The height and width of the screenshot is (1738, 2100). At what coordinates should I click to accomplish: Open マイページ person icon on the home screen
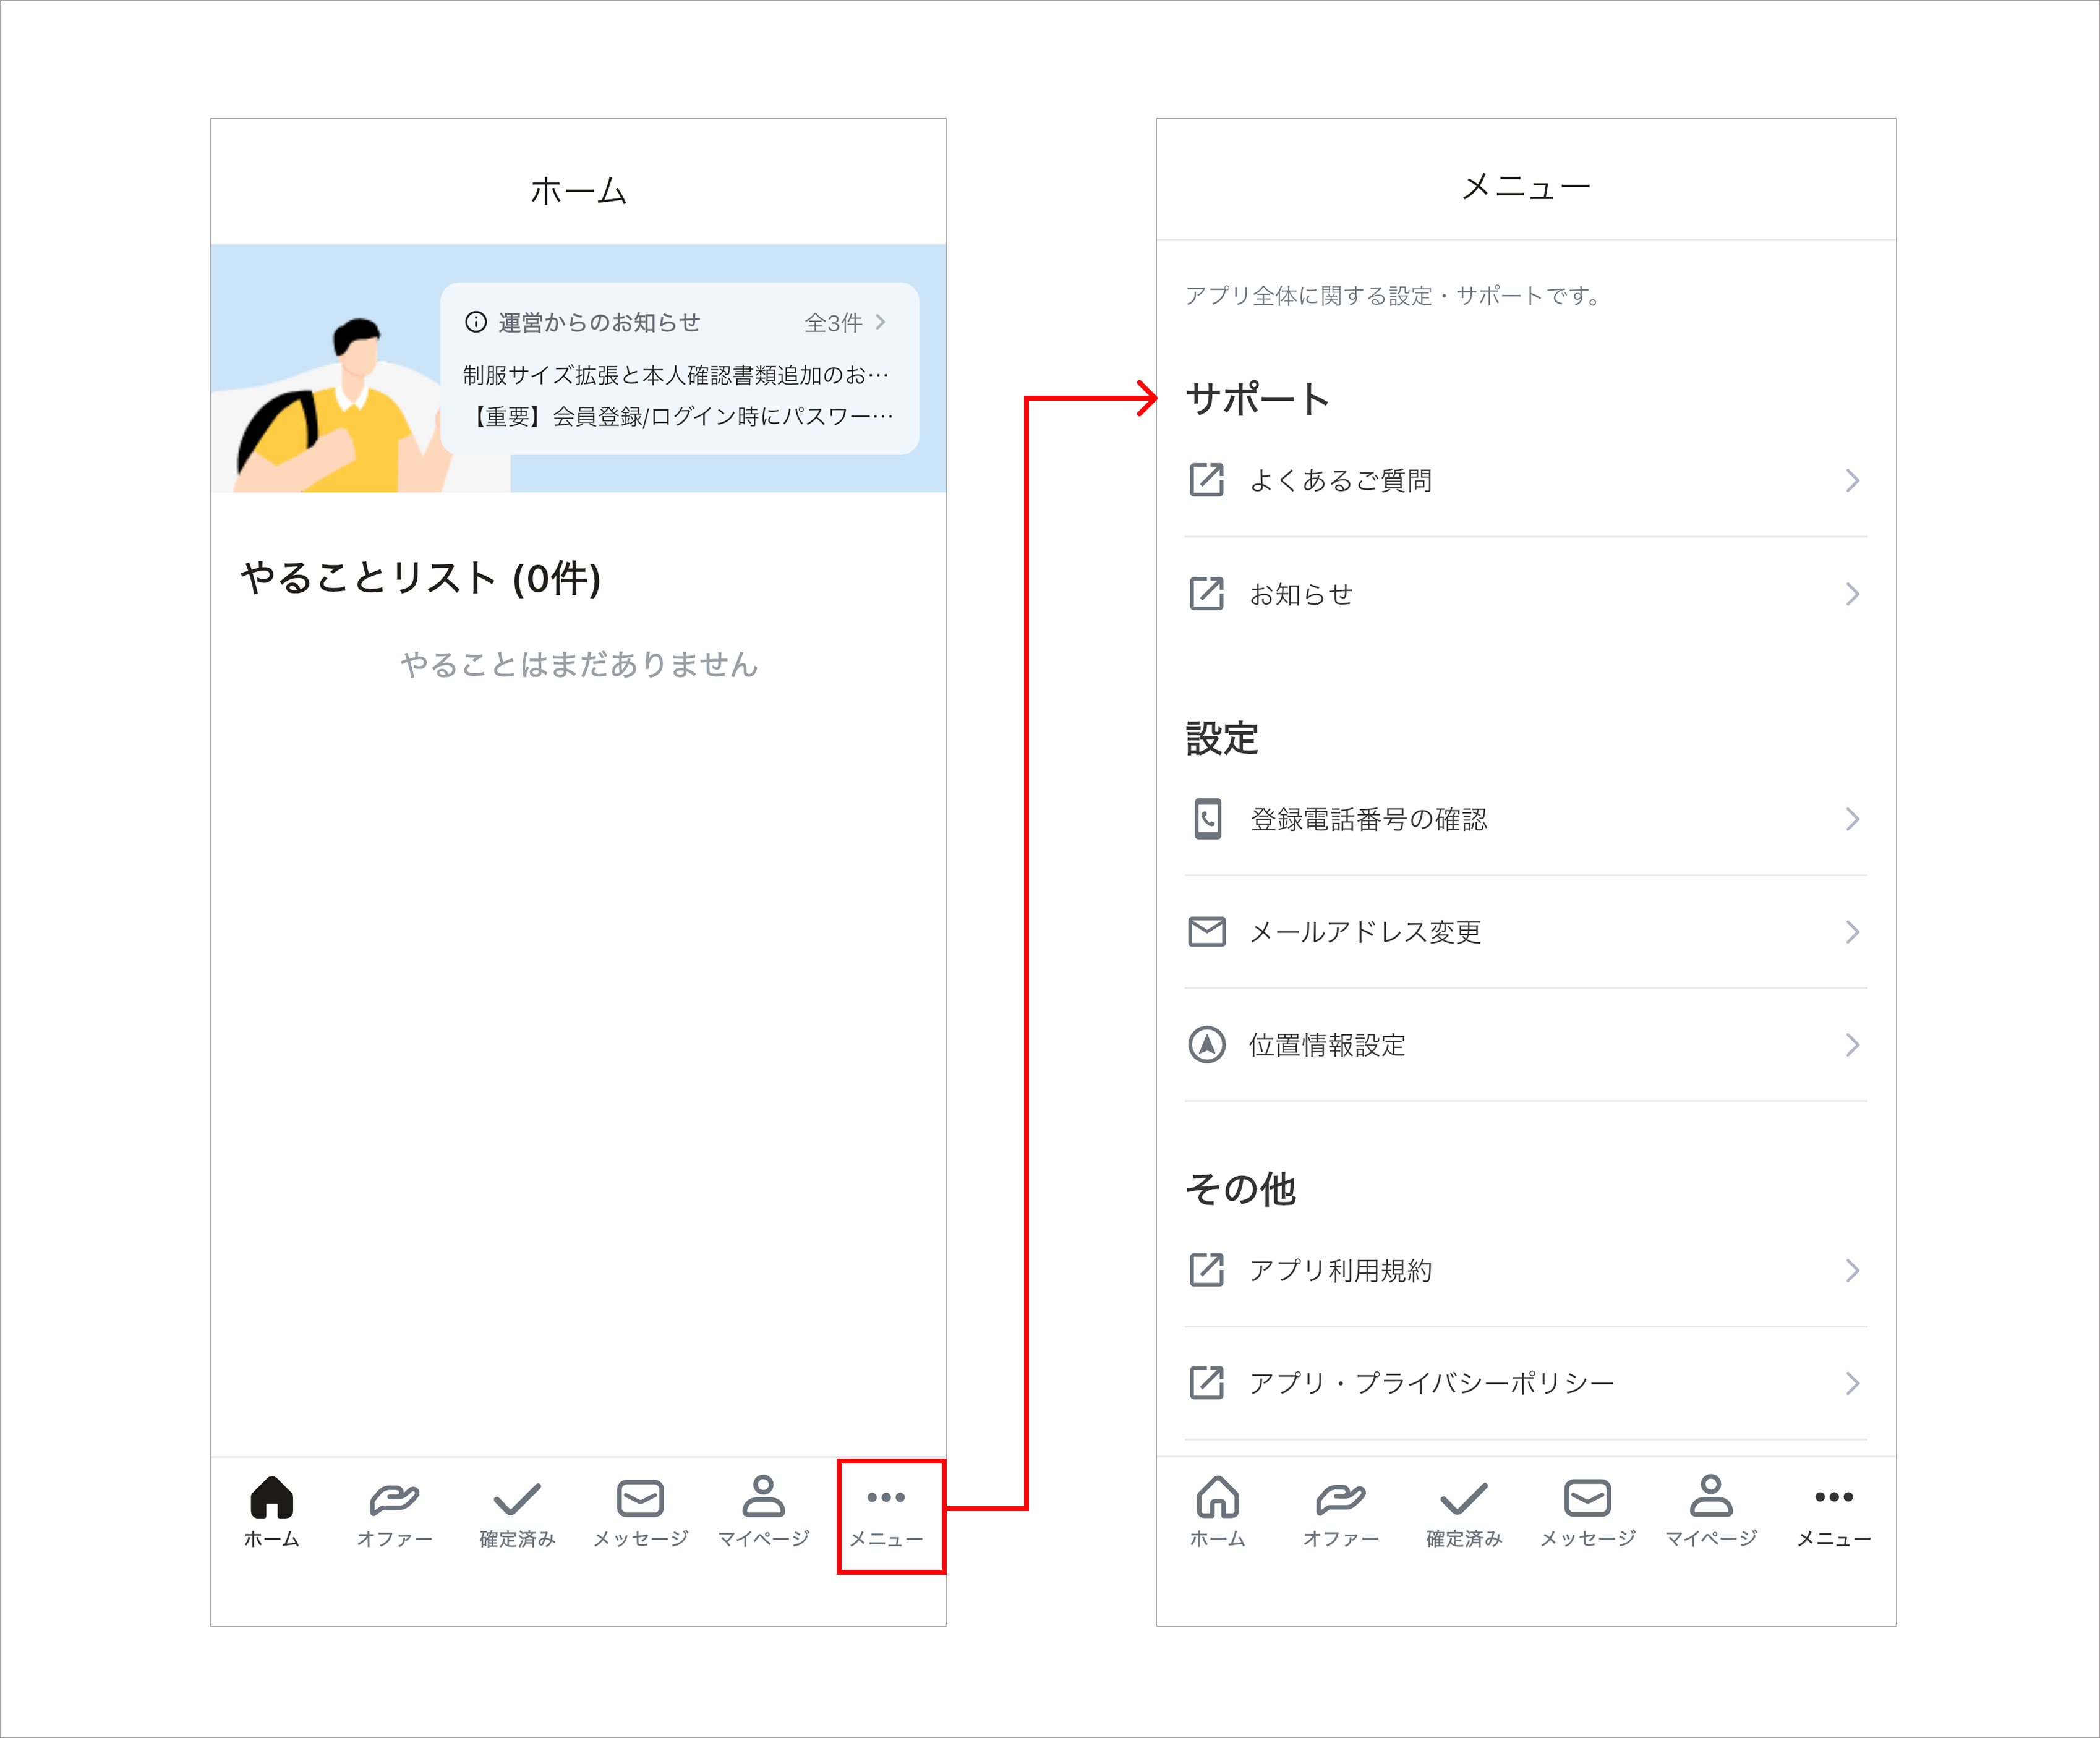[763, 1496]
